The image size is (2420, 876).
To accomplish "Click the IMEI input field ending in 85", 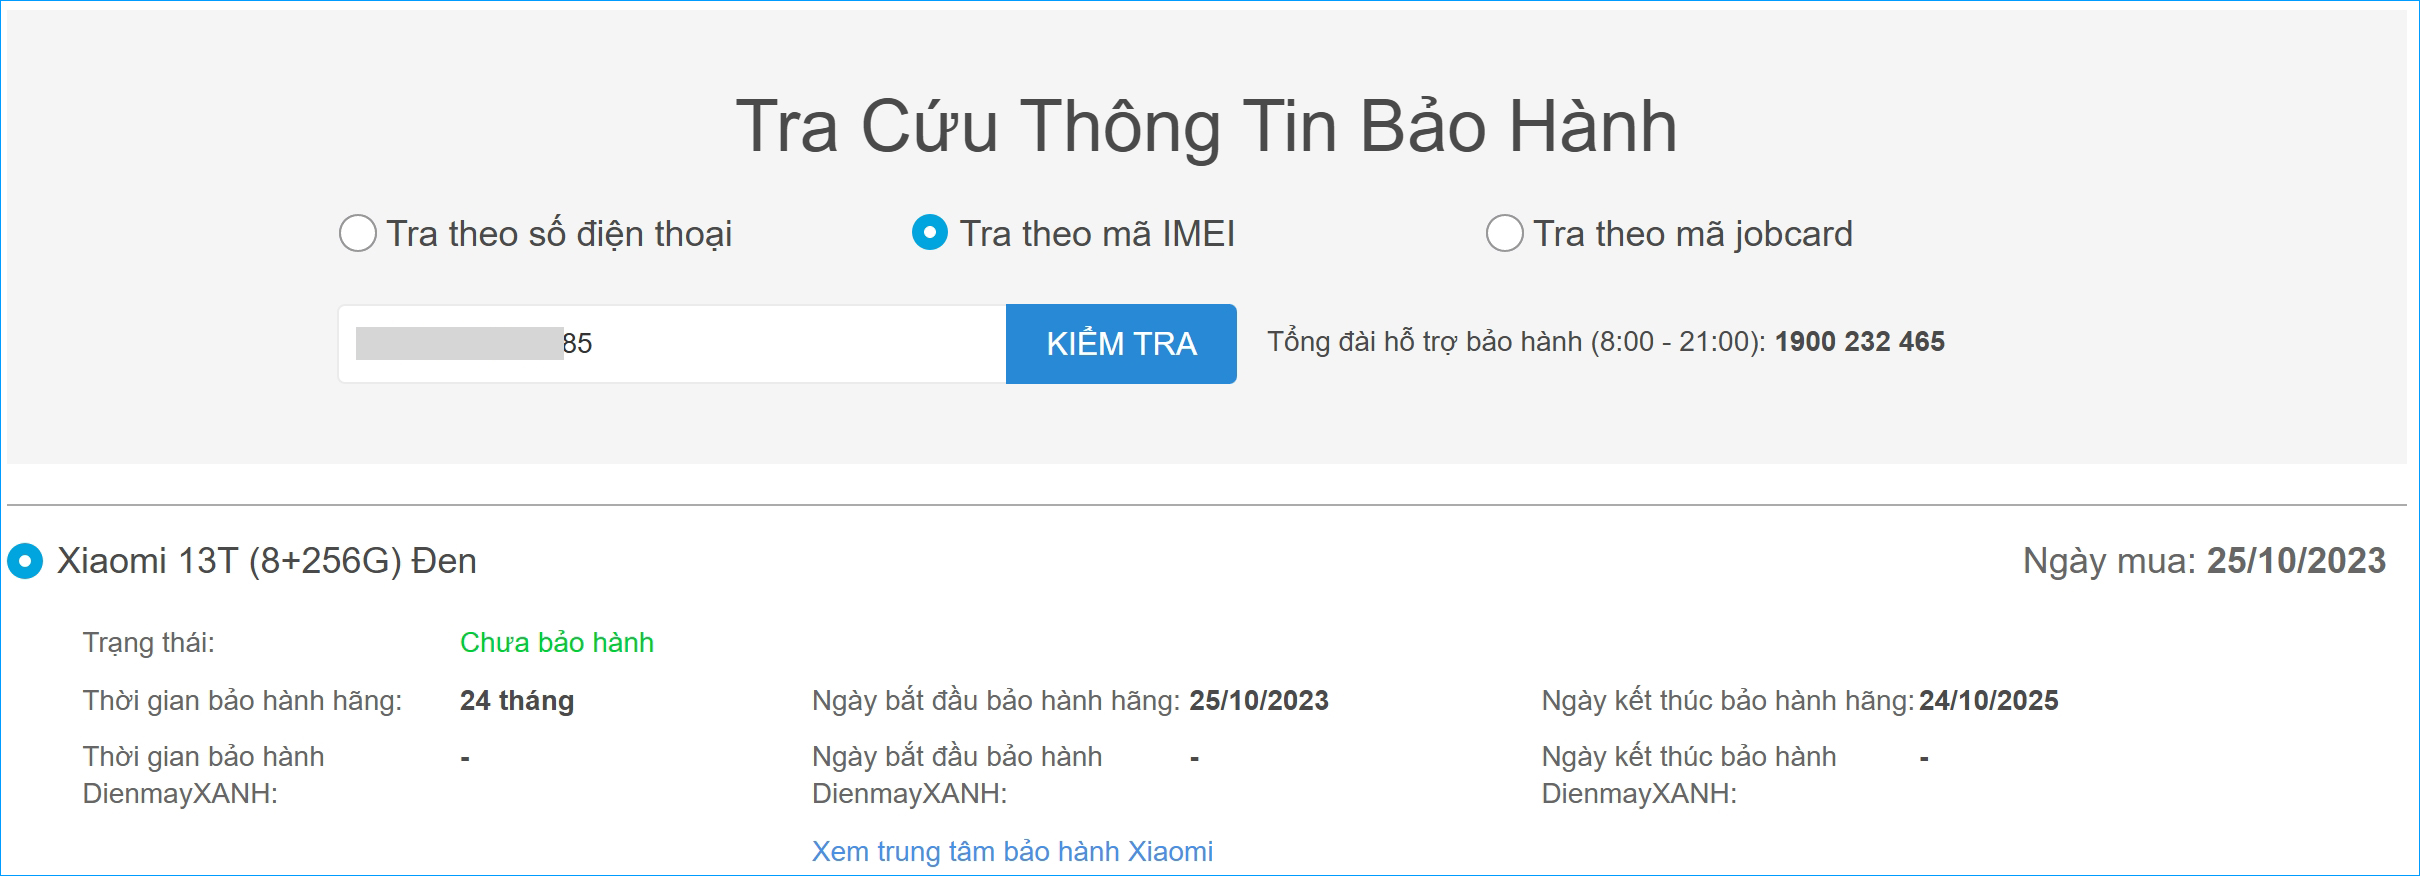I will [672, 344].
